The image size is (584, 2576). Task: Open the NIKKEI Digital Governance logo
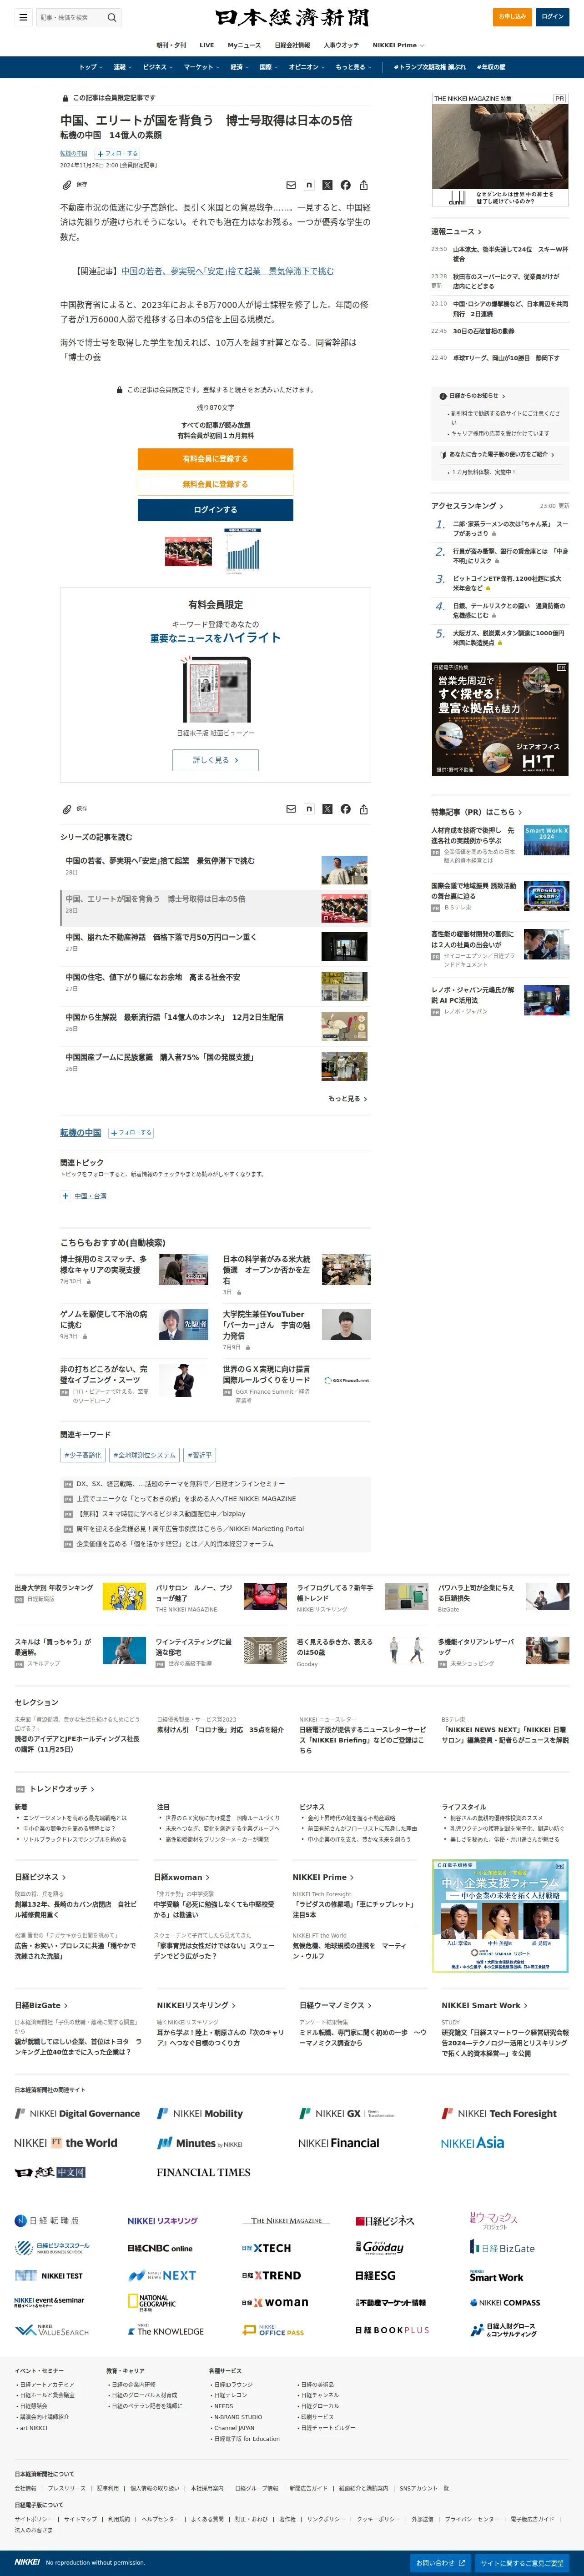click(x=77, y=2114)
